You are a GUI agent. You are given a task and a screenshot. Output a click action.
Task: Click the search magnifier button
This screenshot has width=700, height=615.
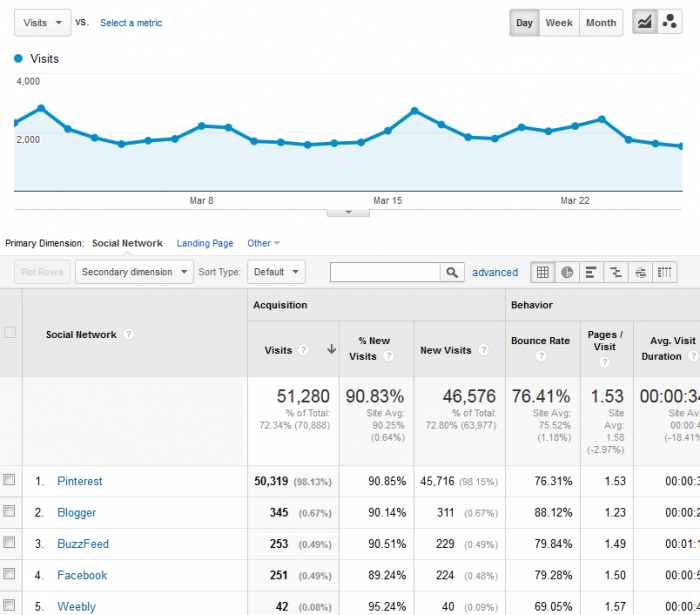point(452,272)
